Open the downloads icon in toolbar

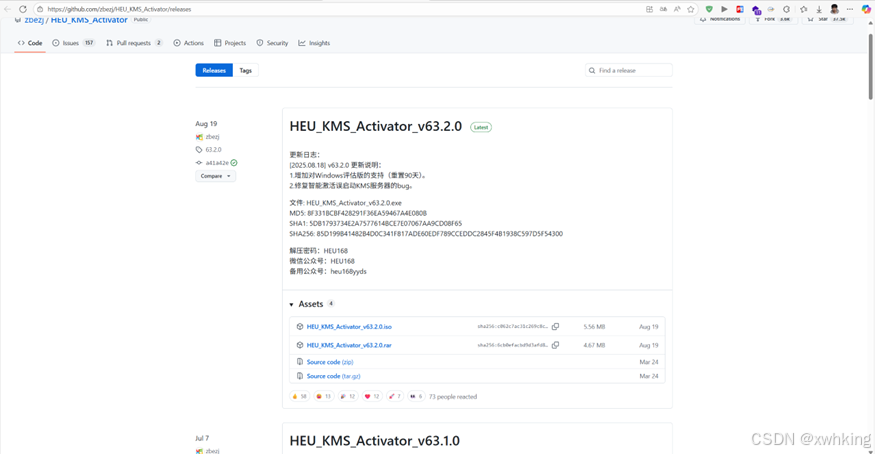819,9
